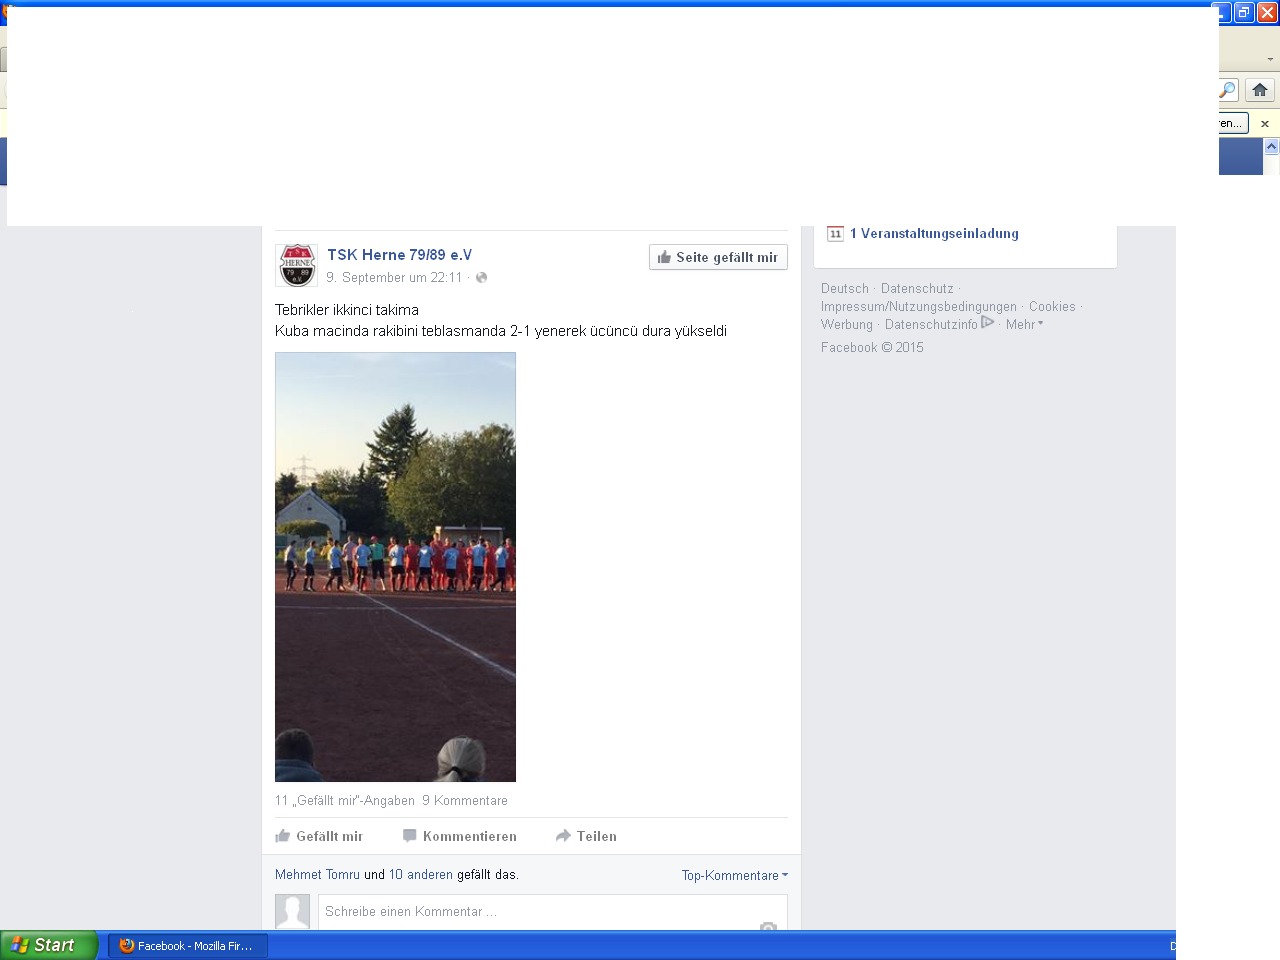This screenshot has height=960, width=1280.
Task: Restore down the Firefox window
Action: point(1244,13)
